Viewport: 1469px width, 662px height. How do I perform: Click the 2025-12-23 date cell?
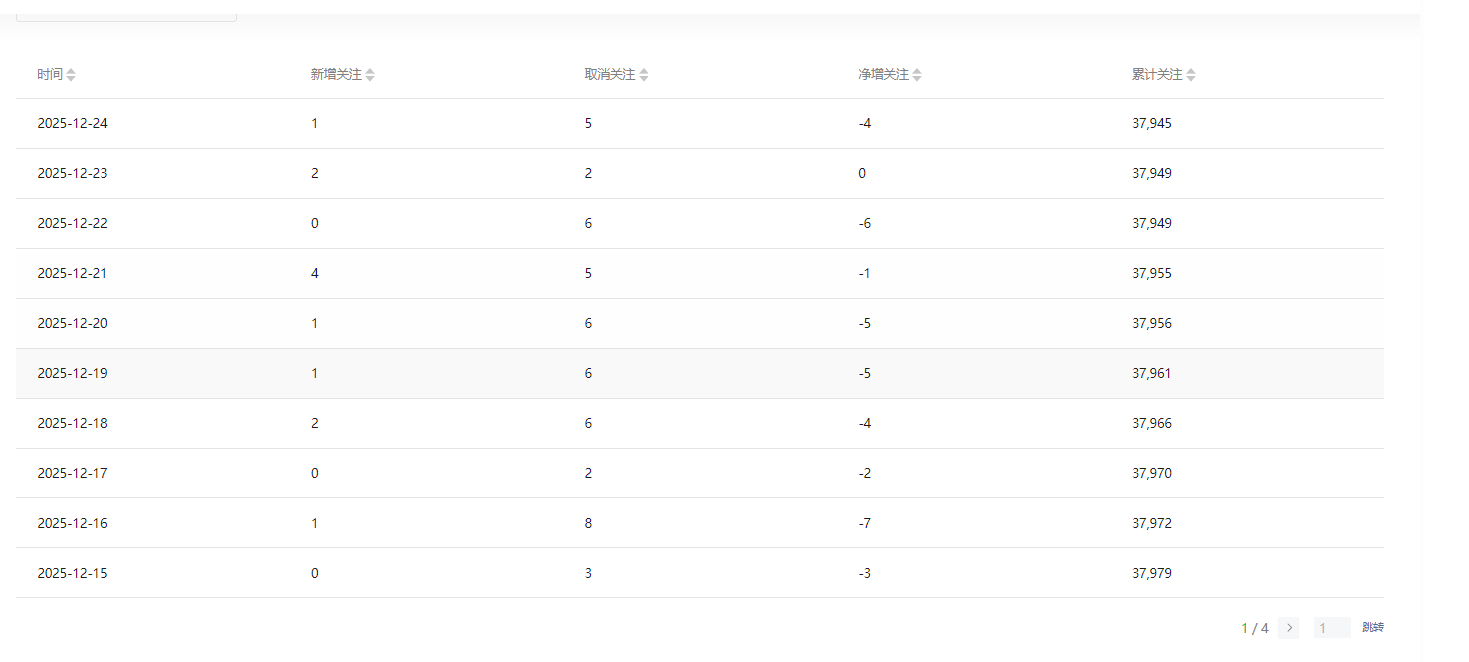pyautogui.click(x=72, y=174)
